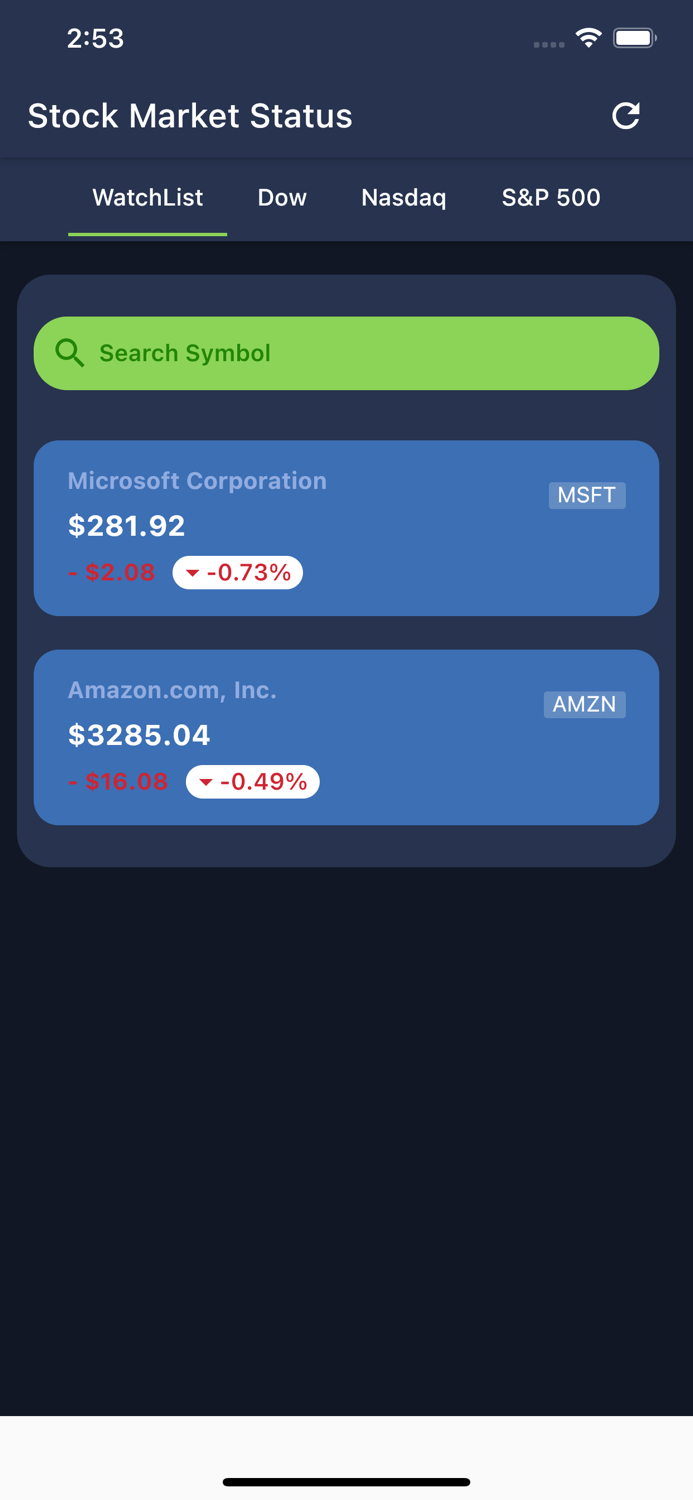Screen dimensions: 693x1500
Task: Click the refresh icon in the header
Action: click(x=626, y=115)
